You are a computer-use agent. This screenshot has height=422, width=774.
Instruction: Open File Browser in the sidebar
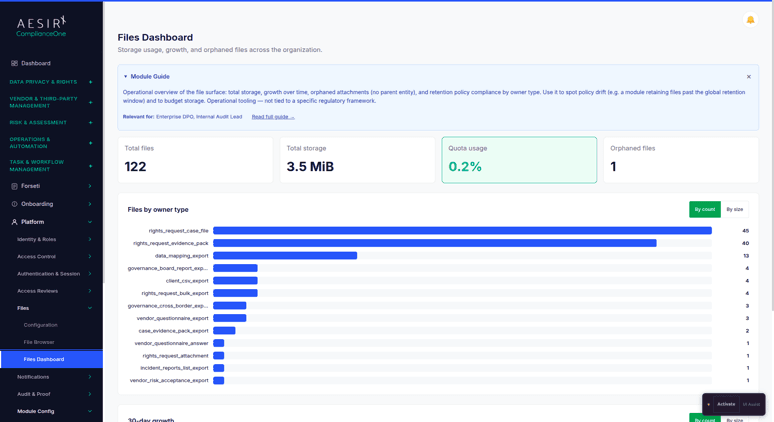pyautogui.click(x=39, y=342)
